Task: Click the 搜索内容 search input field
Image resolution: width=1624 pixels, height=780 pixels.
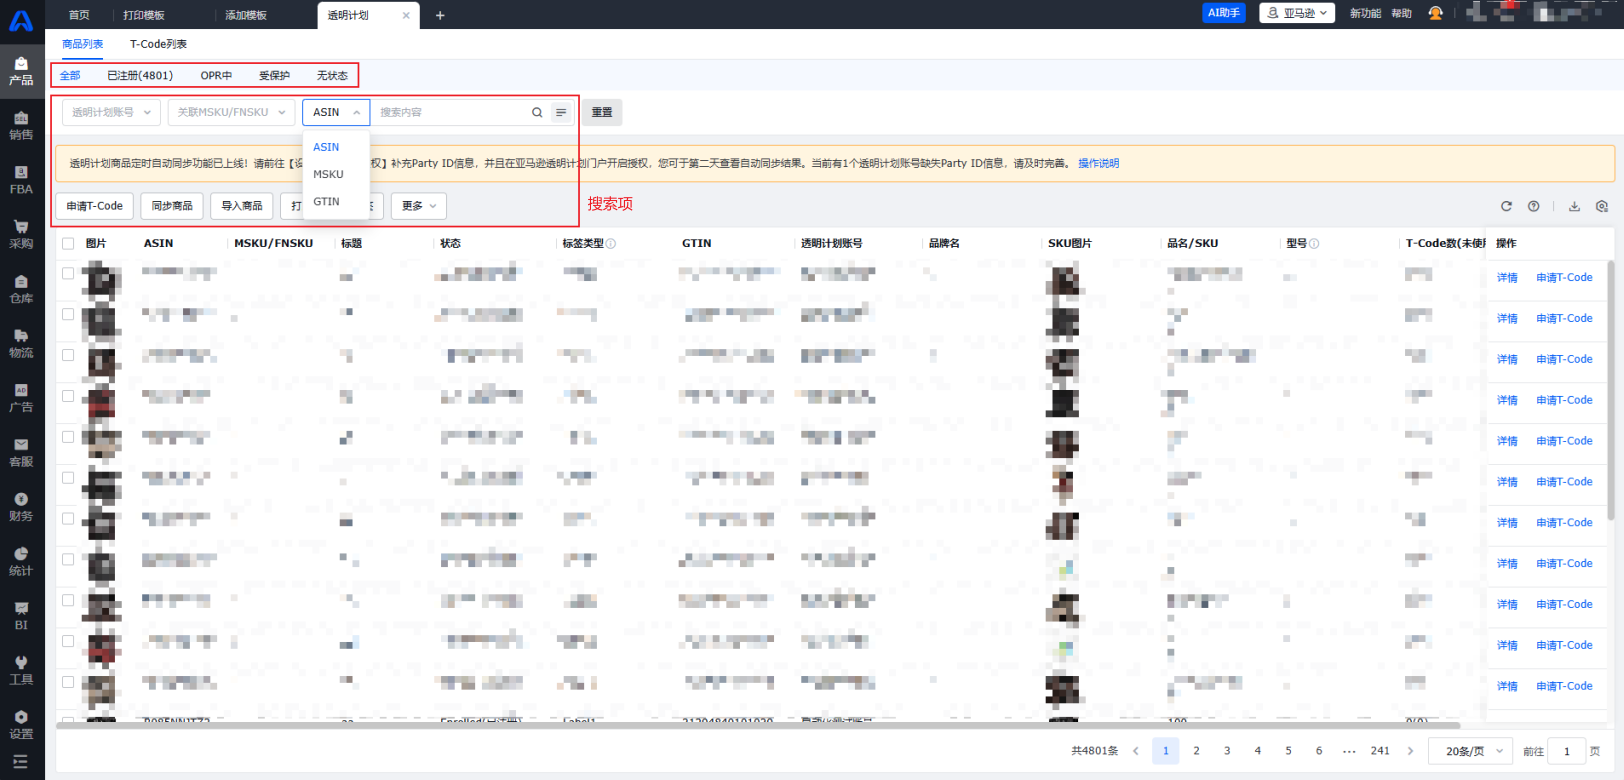Action: point(450,112)
